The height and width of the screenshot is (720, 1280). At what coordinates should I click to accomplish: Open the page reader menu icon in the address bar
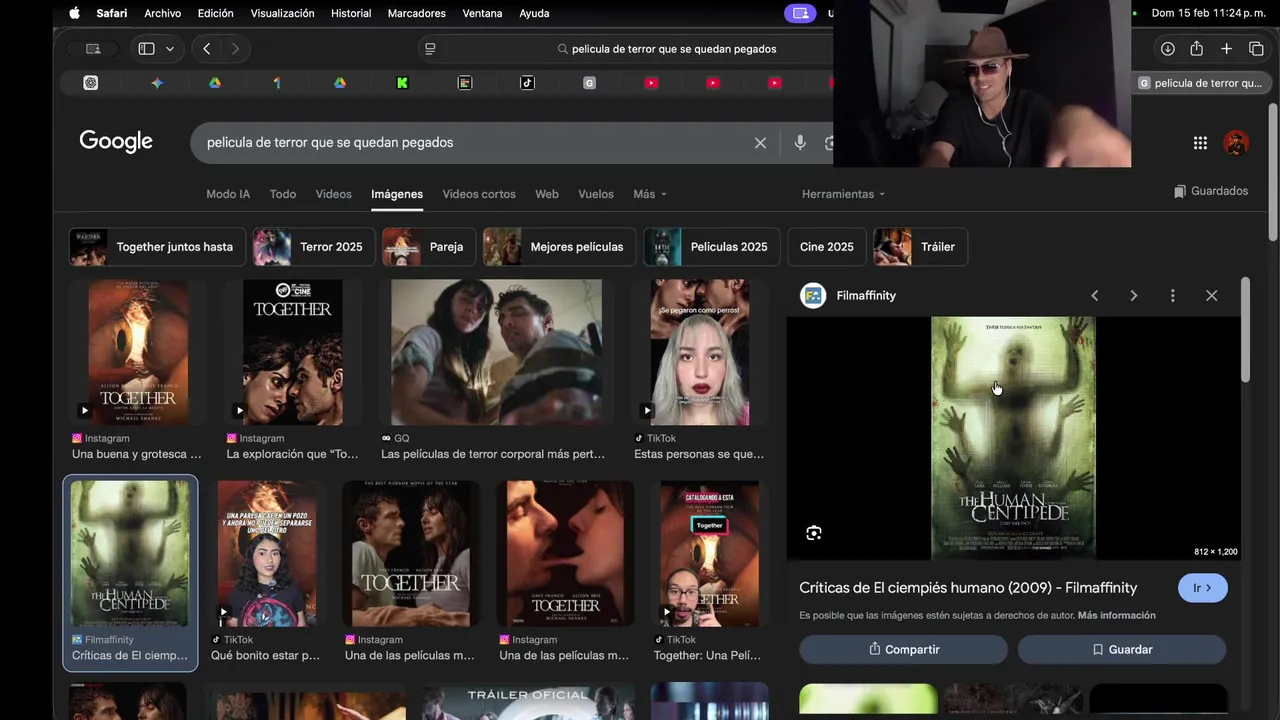point(430,49)
